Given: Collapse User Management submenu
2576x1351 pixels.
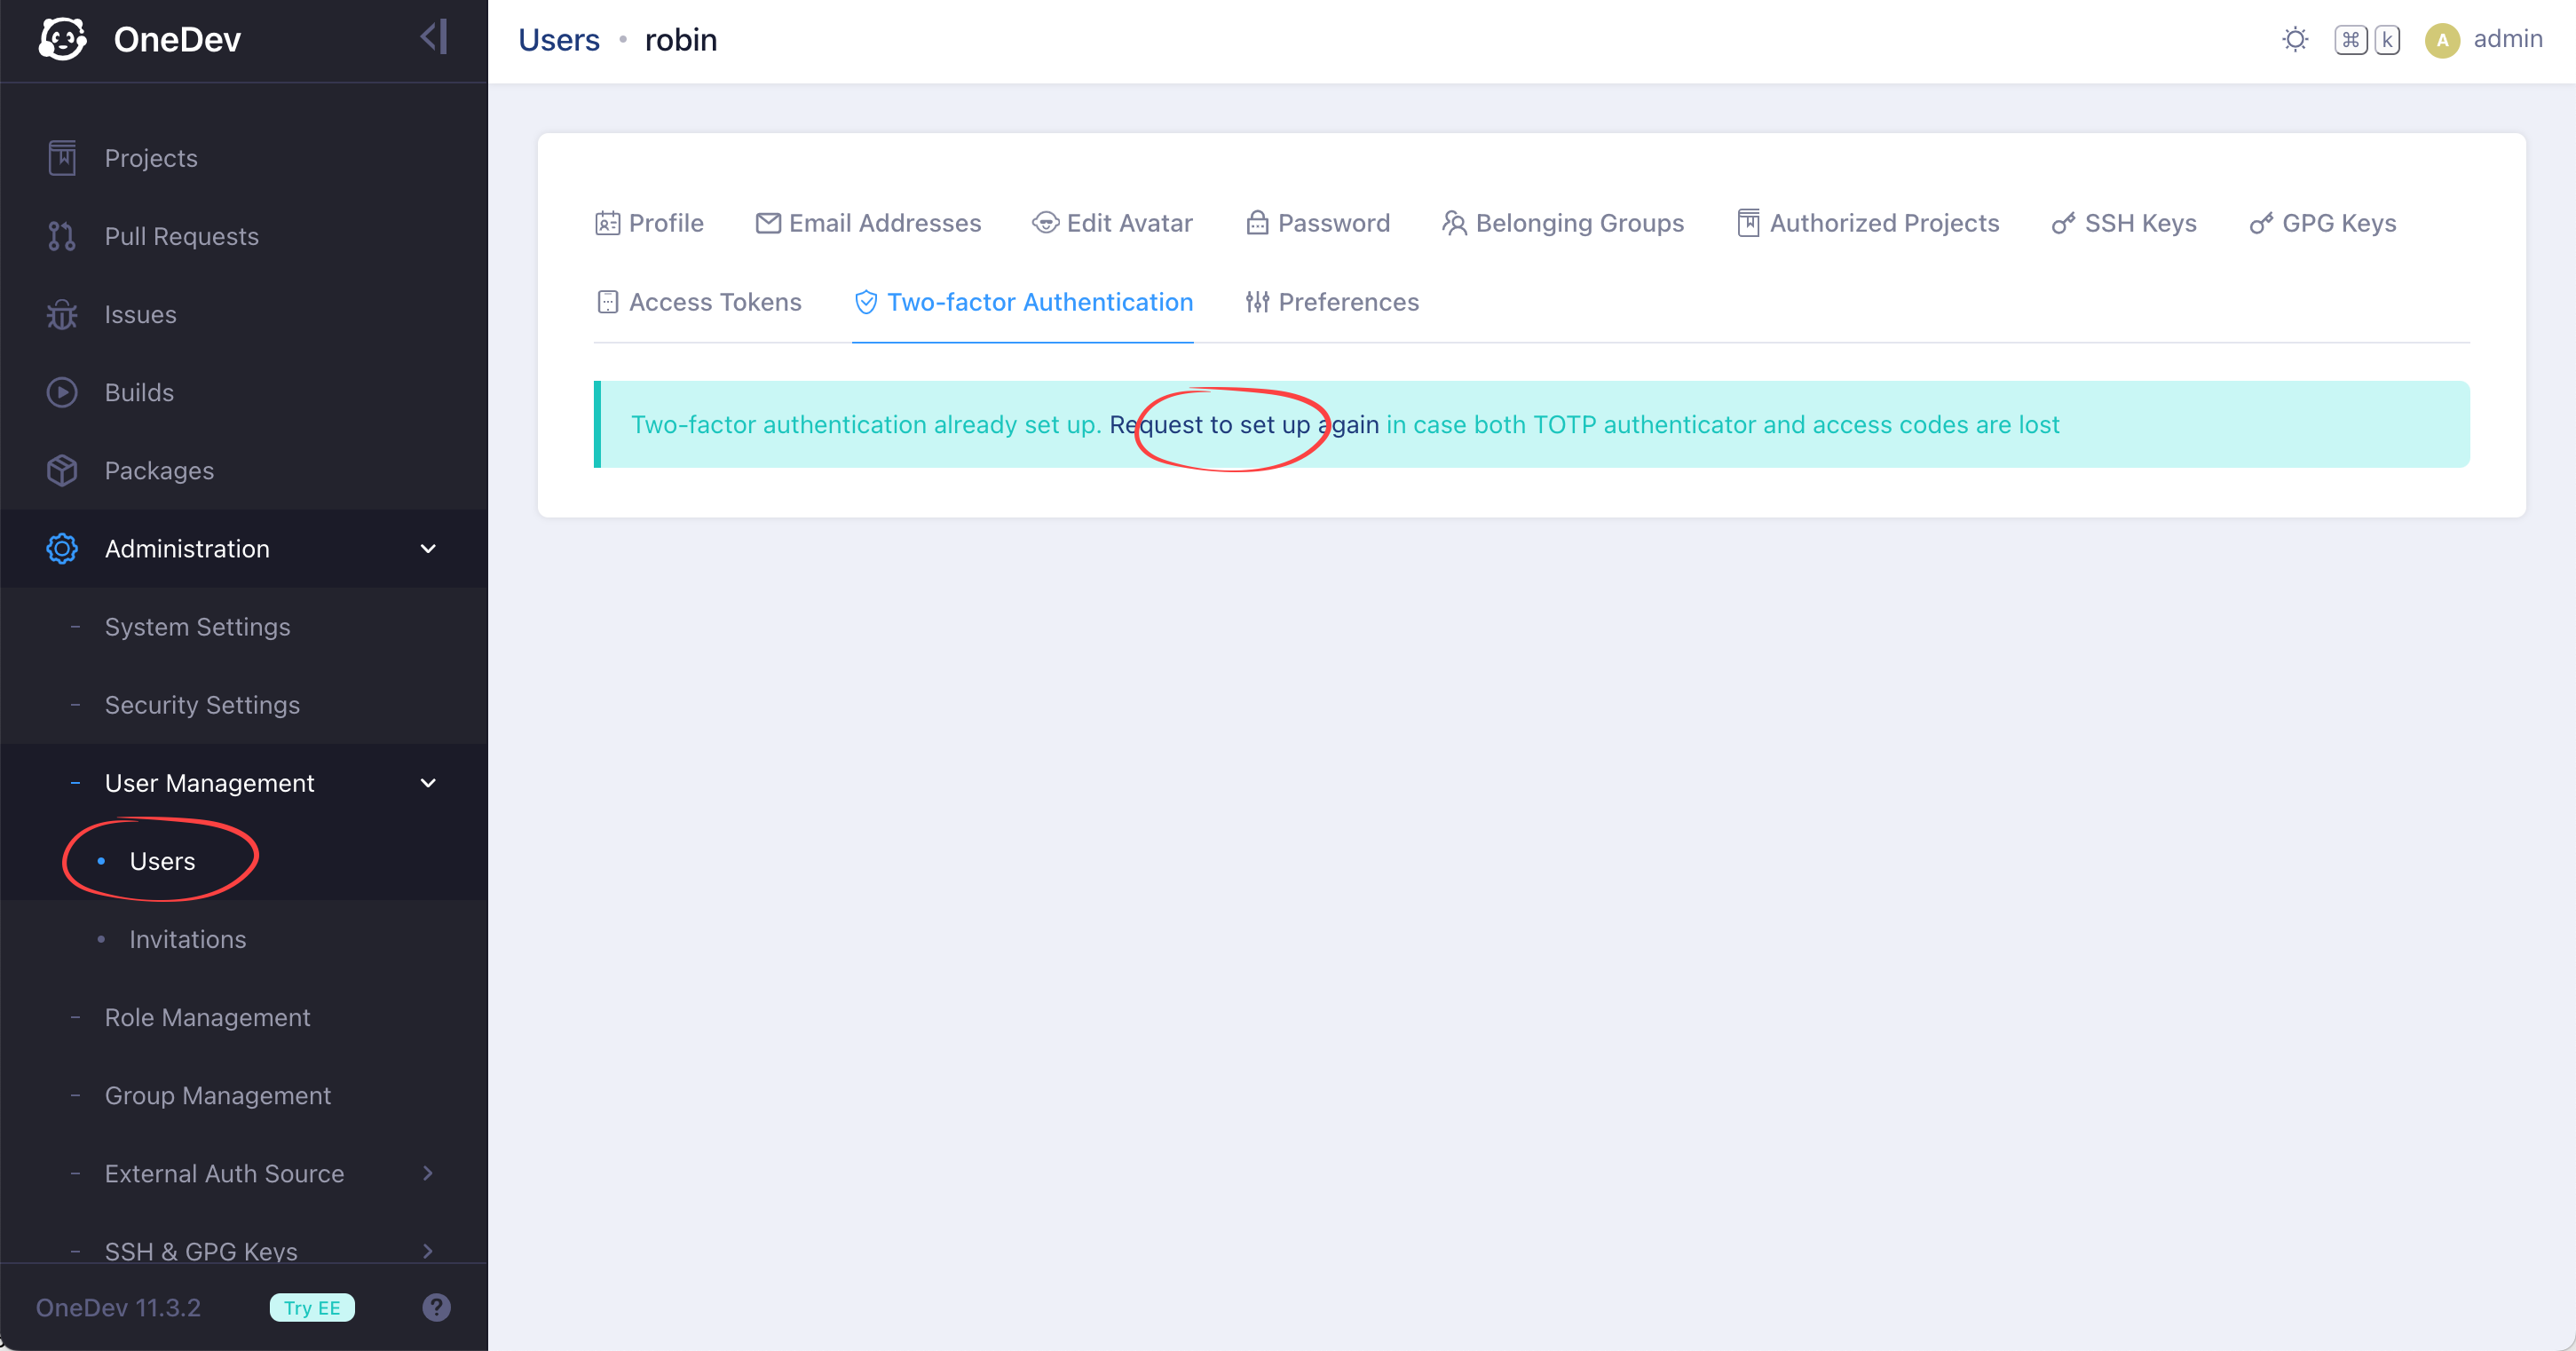Looking at the screenshot, I should 428,783.
